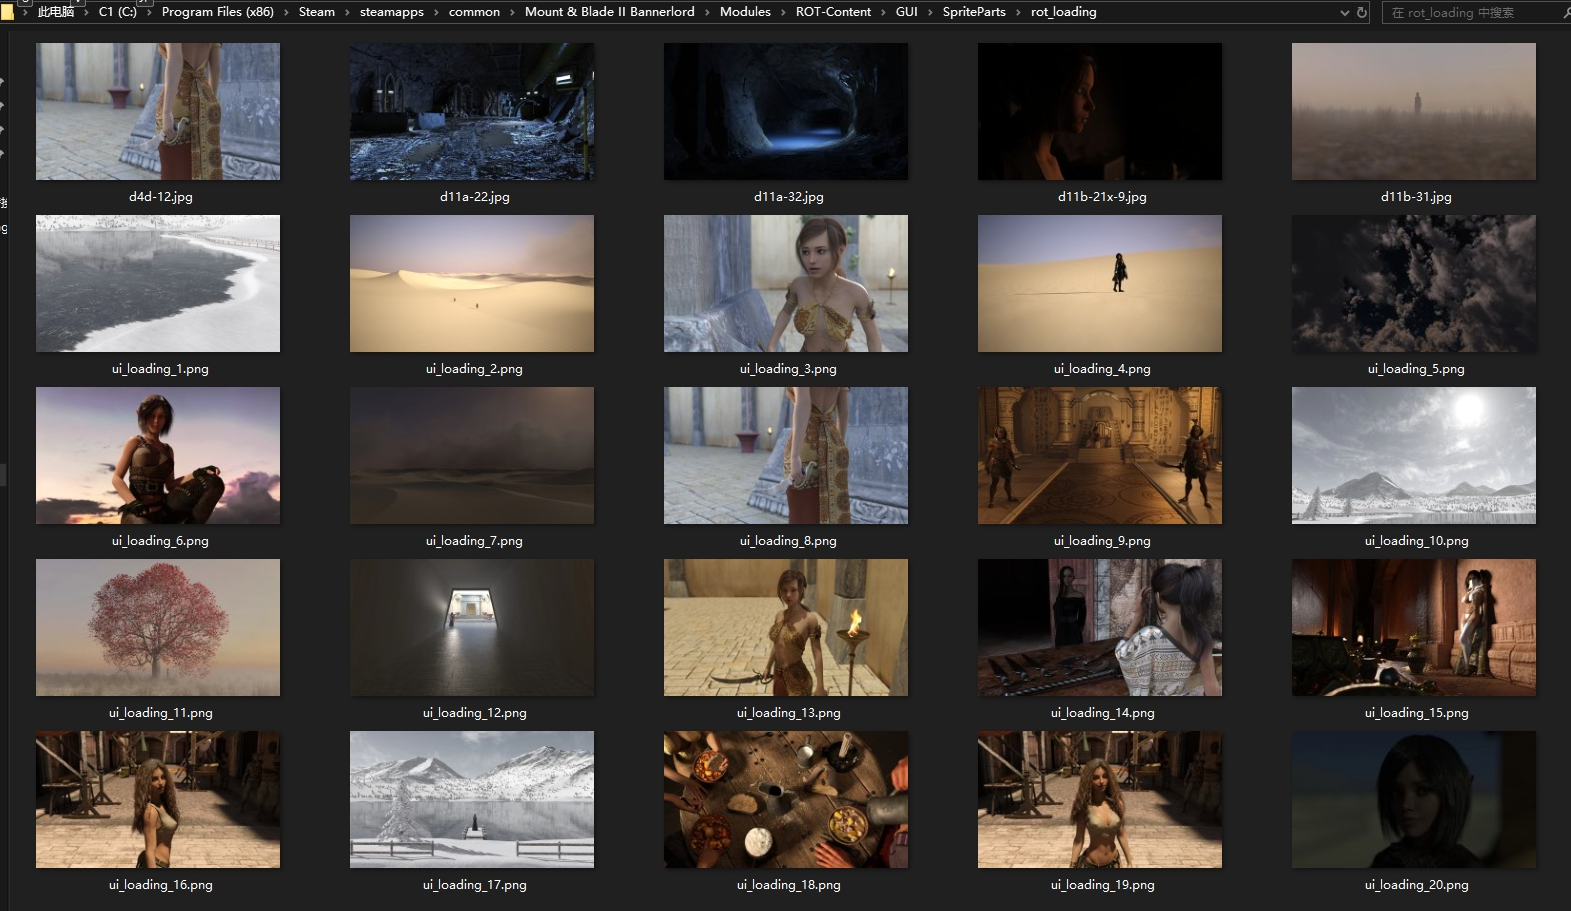Select the ui_loading_4.png thumbnail
The height and width of the screenshot is (911, 1571).
(1100, 283)
